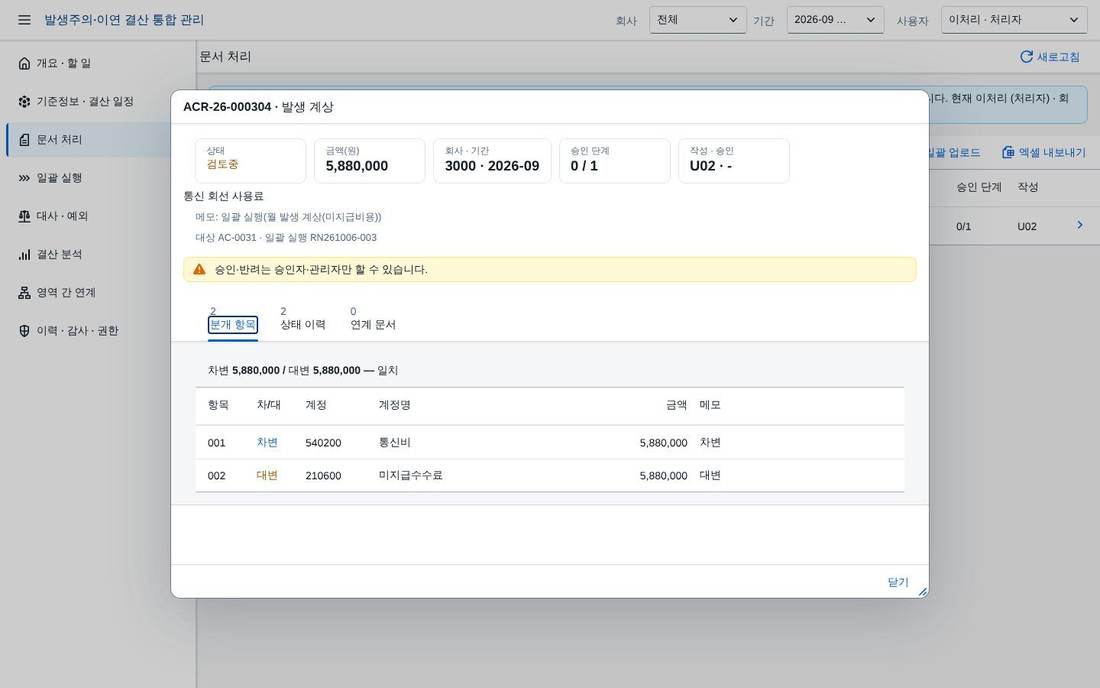Click the 기준정보 · 결산 일정 sidebar icon
The height and width of the screenshot is (688, 1100).
tap(25, 102)
